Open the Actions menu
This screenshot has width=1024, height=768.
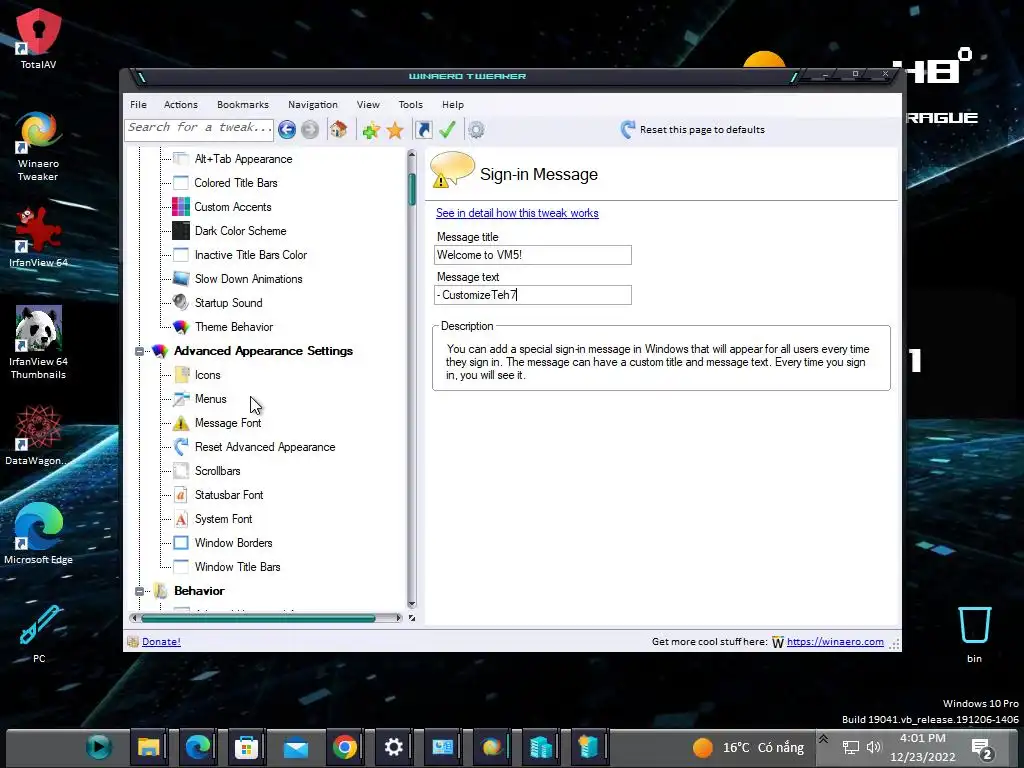click(x=180, y=104)
